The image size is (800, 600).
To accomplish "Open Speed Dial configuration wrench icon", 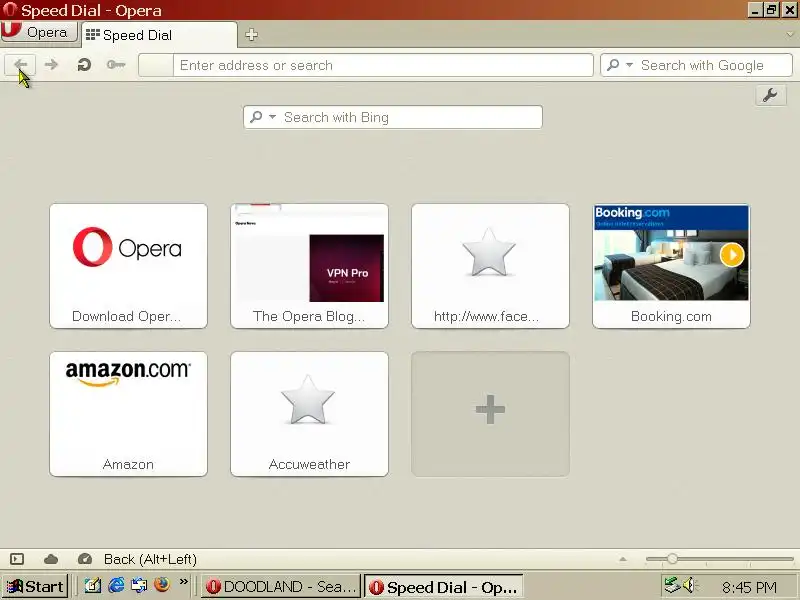I will tap(770, 95).
